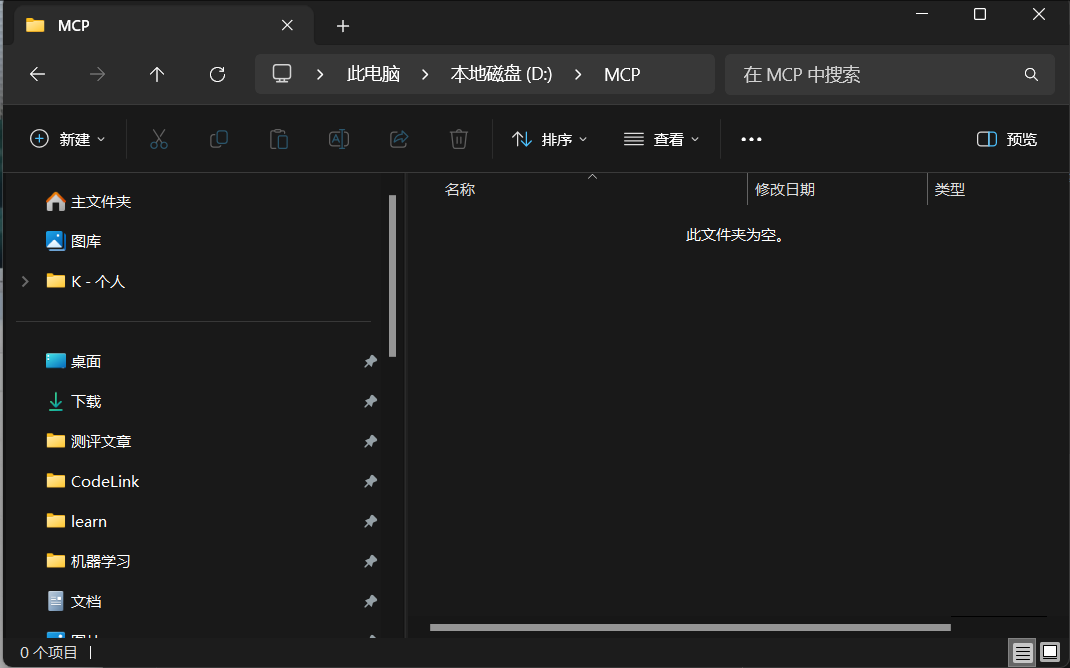Viewport: 1070px width, 668px height.
Task: Expand the K - 个人 folder tree
Action: [25, 281]
